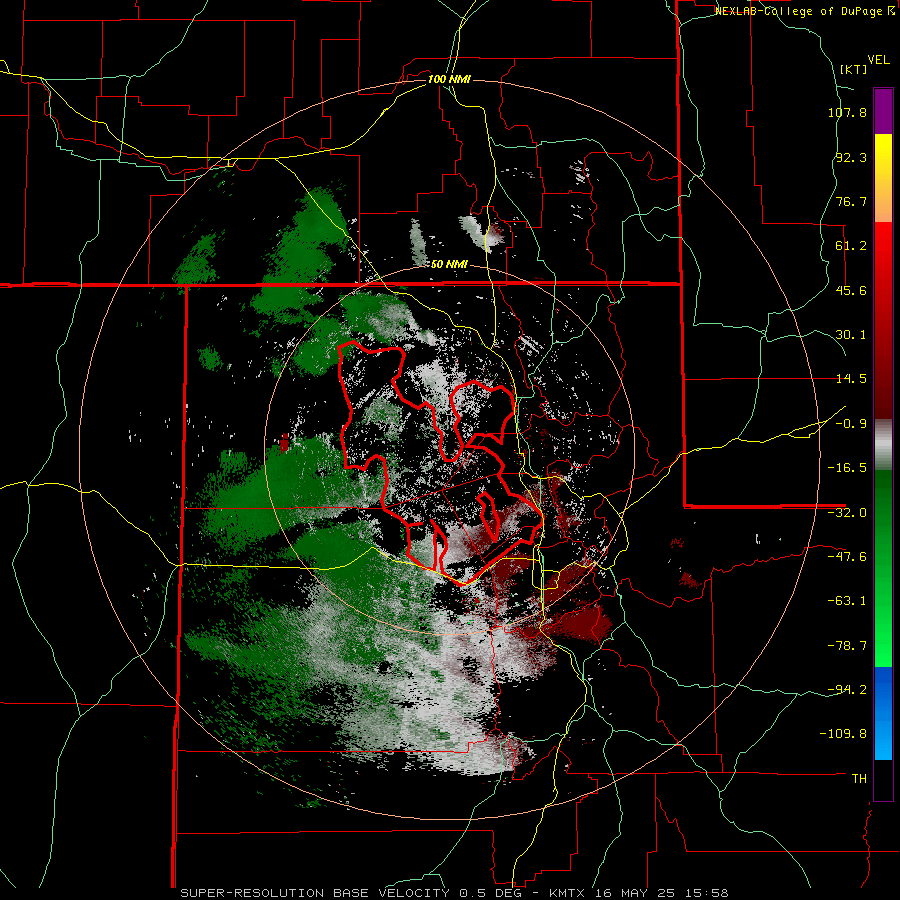Click the 107.8 velocity scale value
This screenshot has height=900, width=900.
(x=847, y=112)
